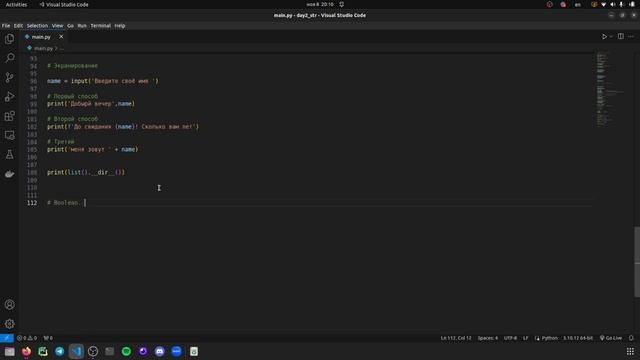Image resolution: width=640 pixels, height=360 pixels.
Task: Open the Extensions view
Action: pos(9,116)
